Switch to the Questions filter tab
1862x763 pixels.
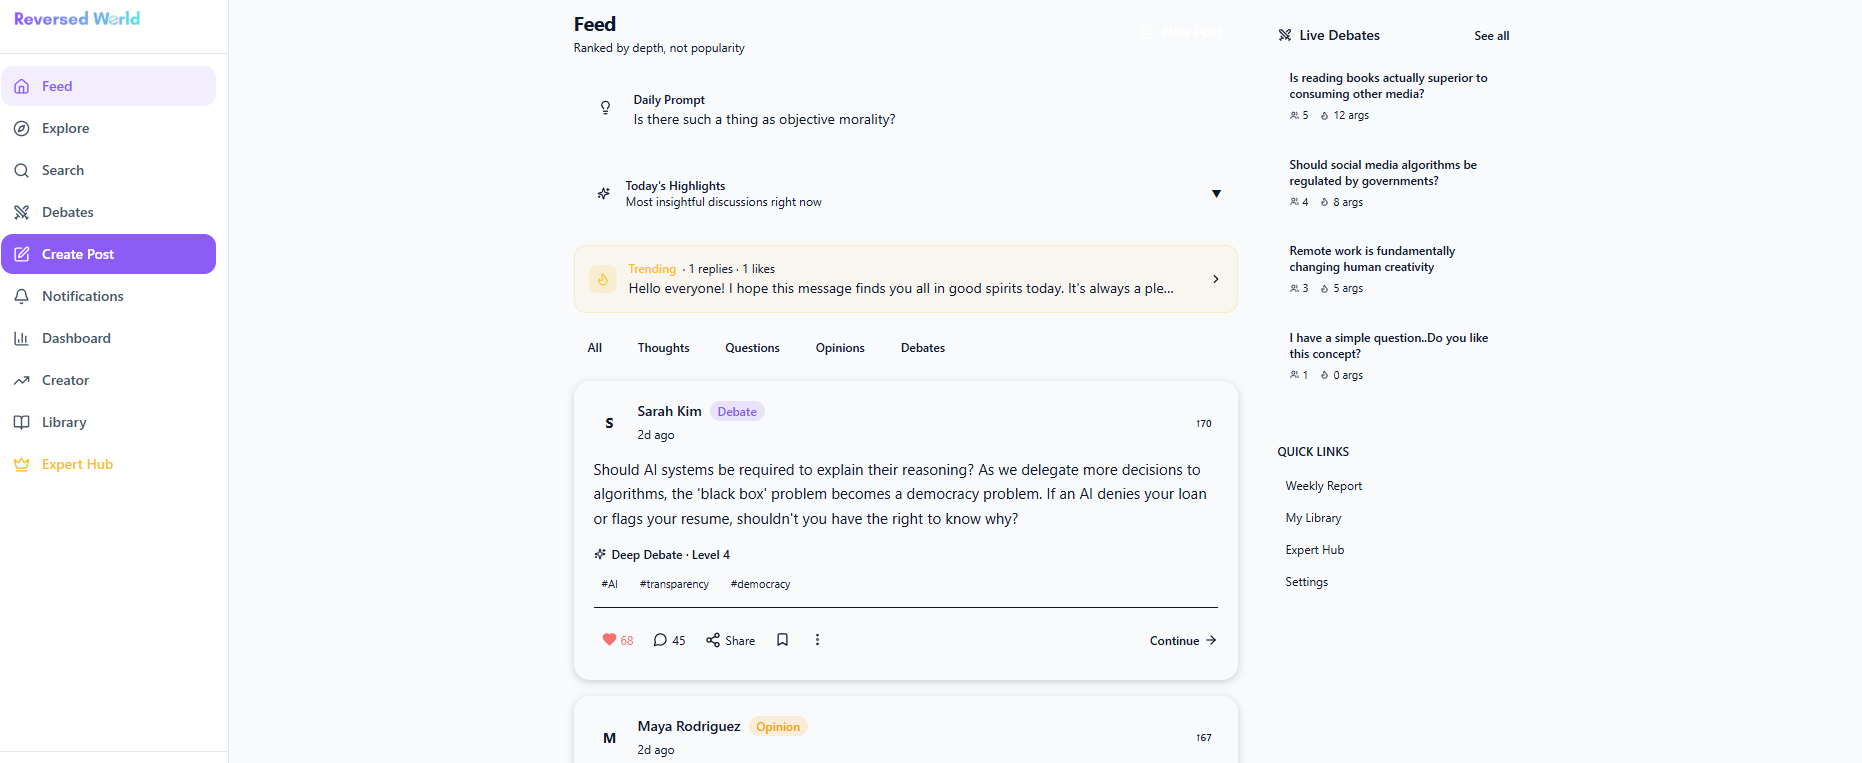pos(752,347)
